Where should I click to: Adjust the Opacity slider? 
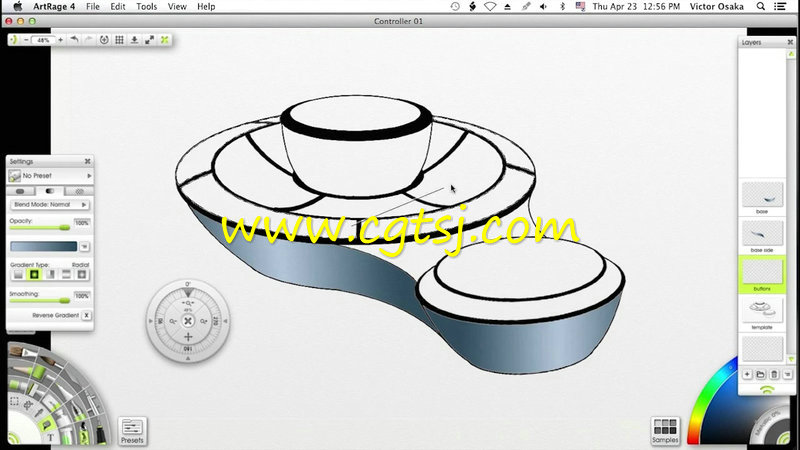(40, 228)
